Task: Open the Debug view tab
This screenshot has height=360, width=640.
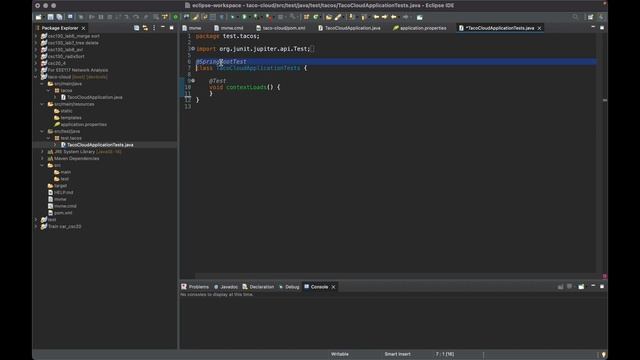Action: click(289, 287)
